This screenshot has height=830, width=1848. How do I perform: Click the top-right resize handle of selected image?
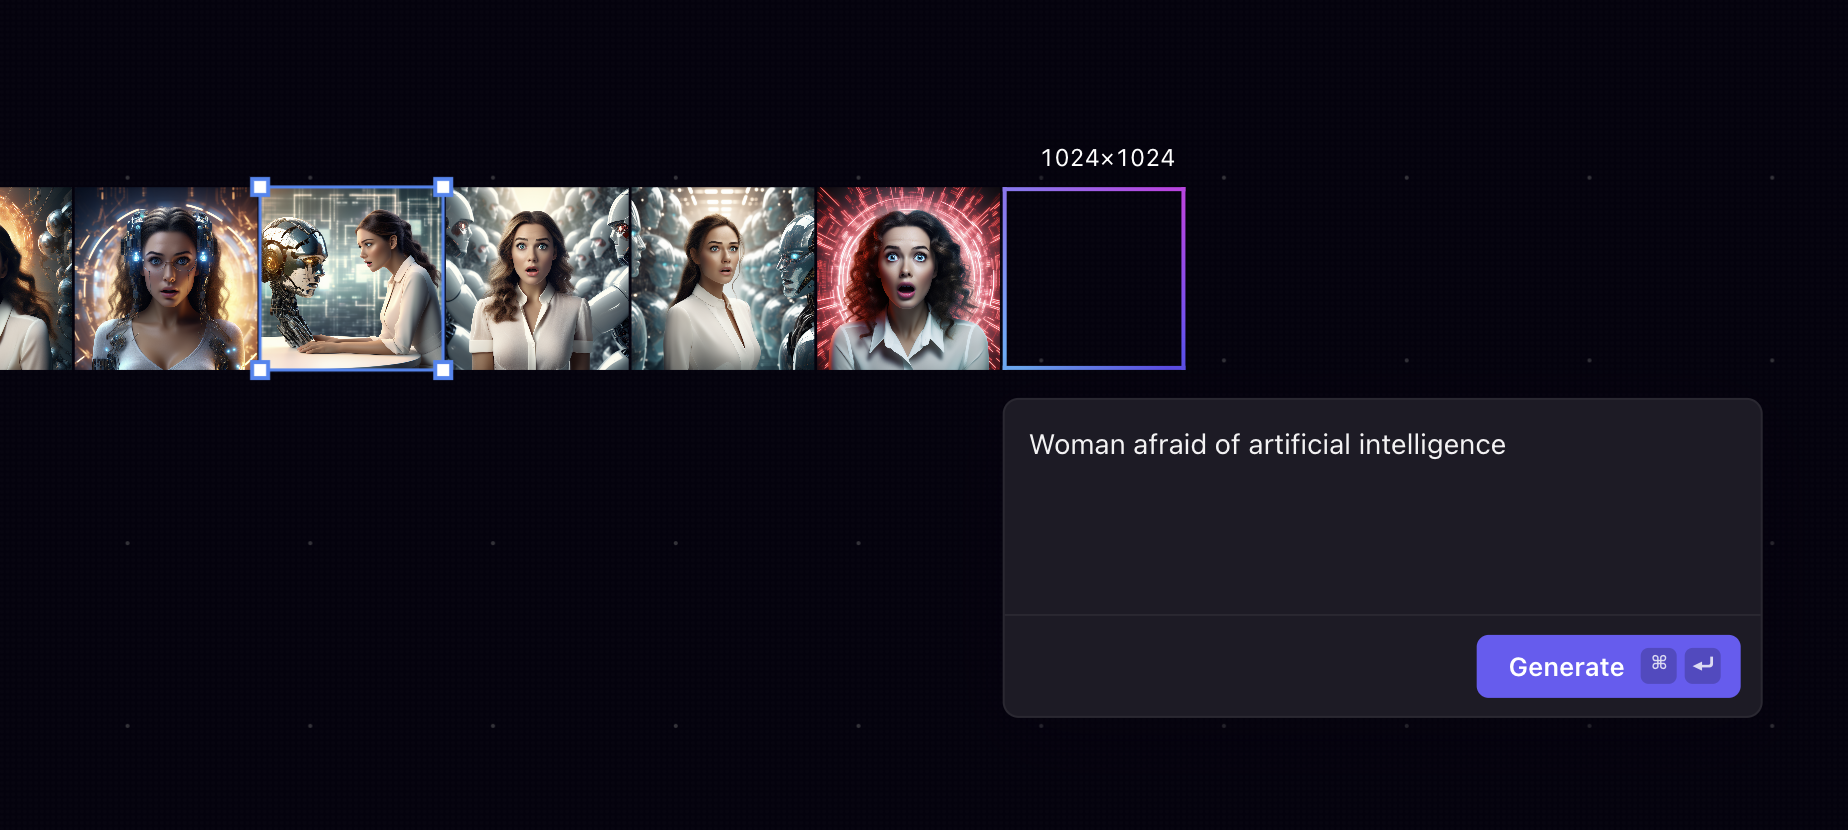tap(443, 187)
